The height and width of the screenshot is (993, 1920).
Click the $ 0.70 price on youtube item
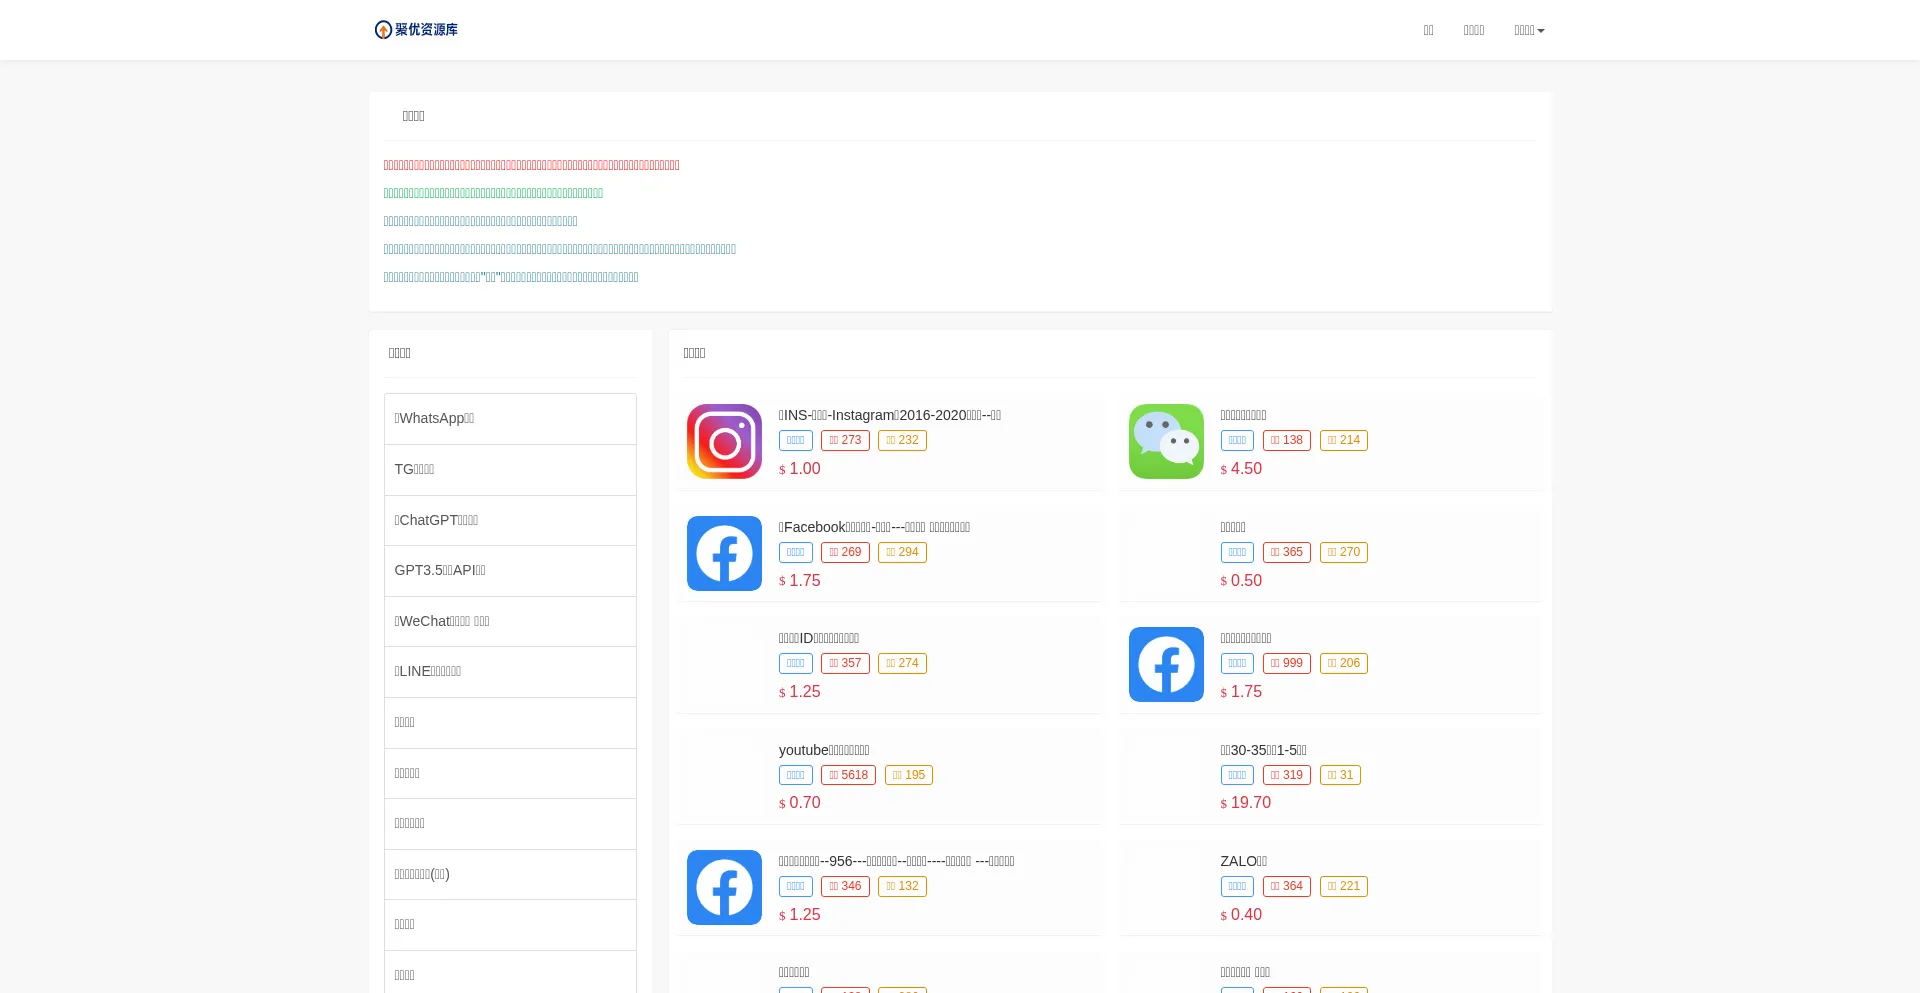click(x=799, y=803)
